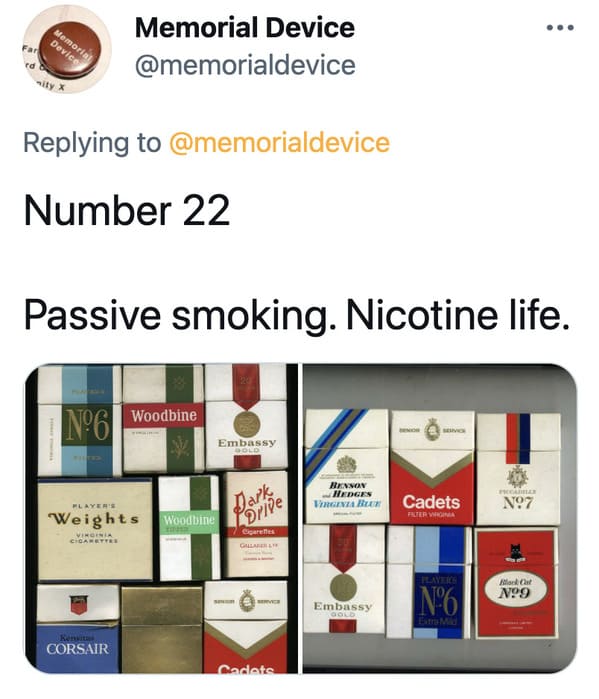Click the Memorial Device profile avatar
This screenshot has width=599, height=699.
click(67, 49)
